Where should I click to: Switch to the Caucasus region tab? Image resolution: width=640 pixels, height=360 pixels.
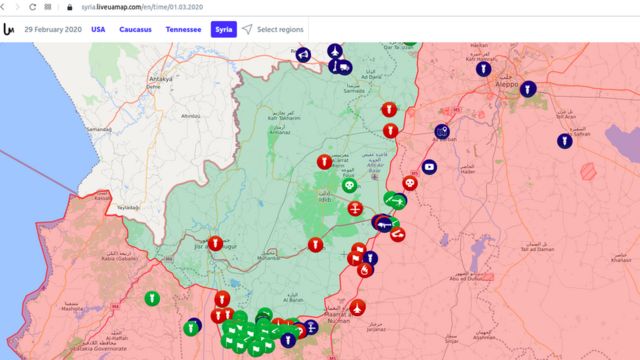136,29
